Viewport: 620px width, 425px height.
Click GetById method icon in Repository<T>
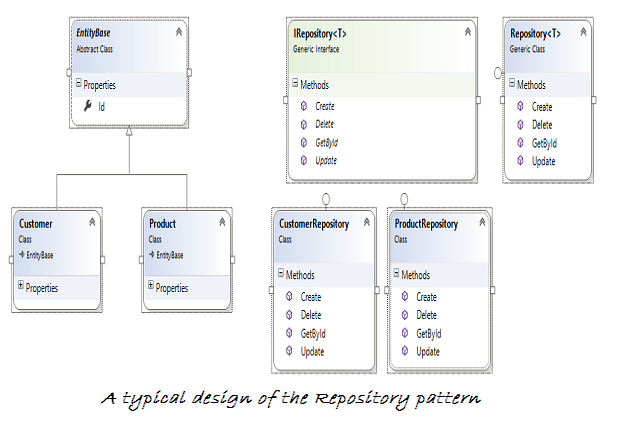[x=520, y=142]
